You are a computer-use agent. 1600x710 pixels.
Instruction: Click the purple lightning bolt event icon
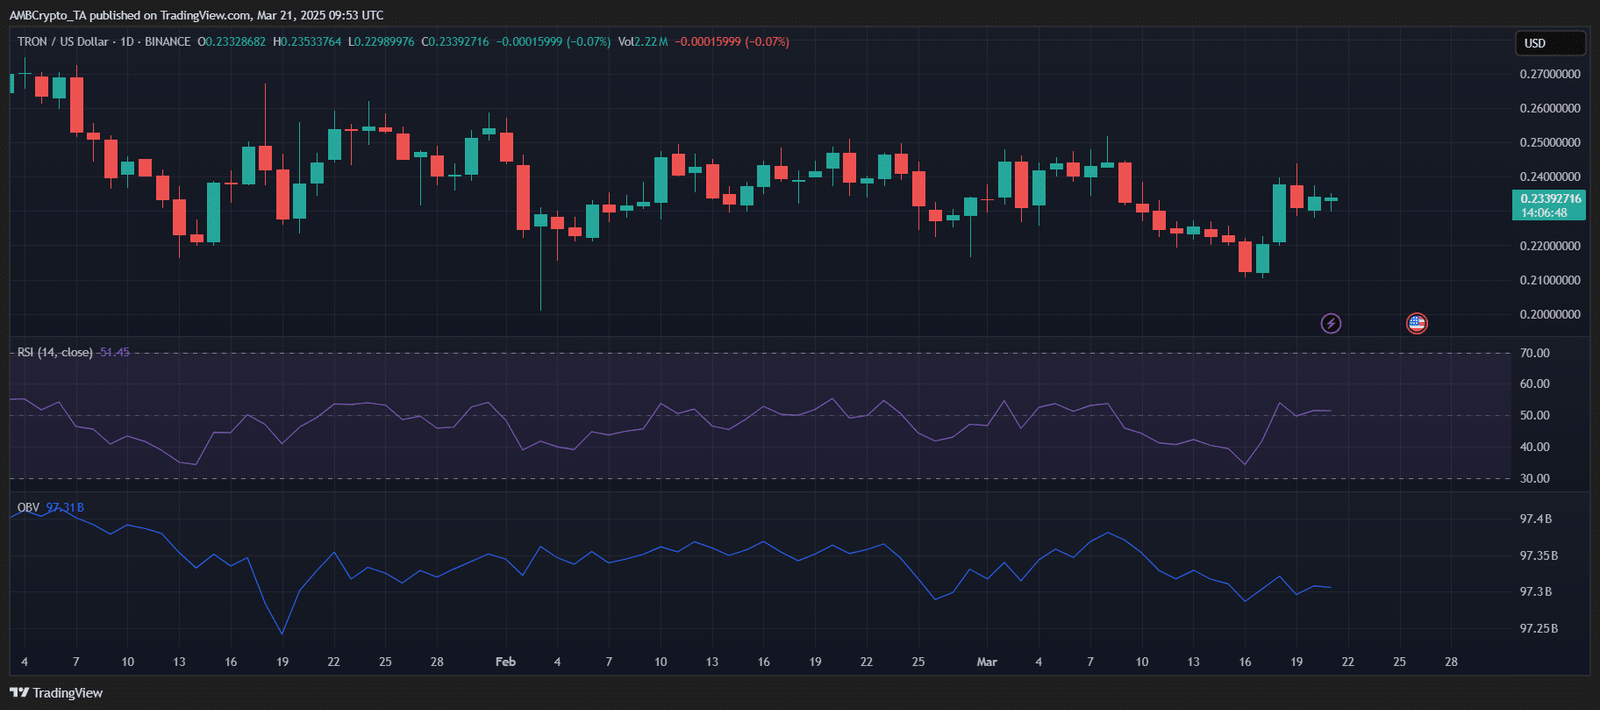[x=1330, y=323]
